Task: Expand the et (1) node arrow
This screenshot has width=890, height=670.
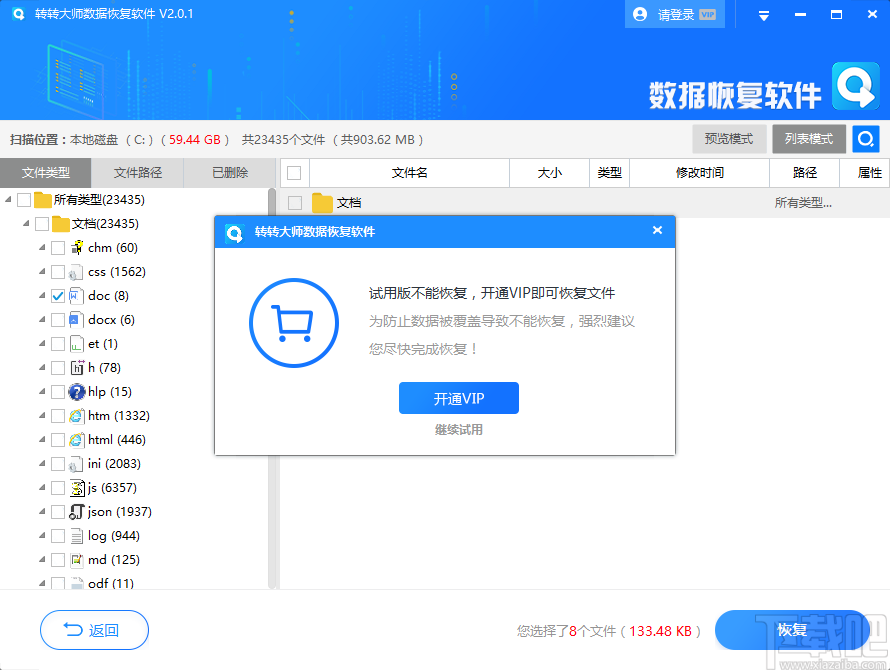Action: tap(42, 343)
